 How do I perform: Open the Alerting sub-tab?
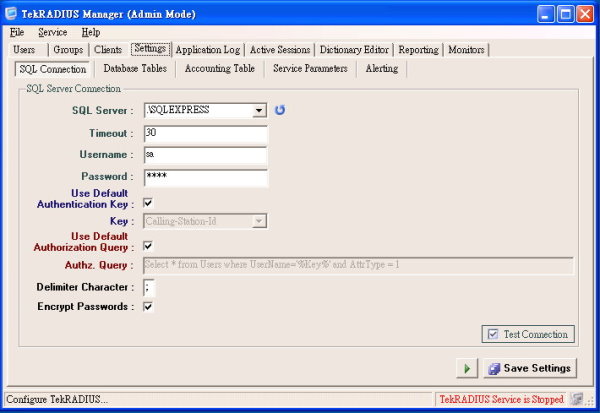coord(382,69)
